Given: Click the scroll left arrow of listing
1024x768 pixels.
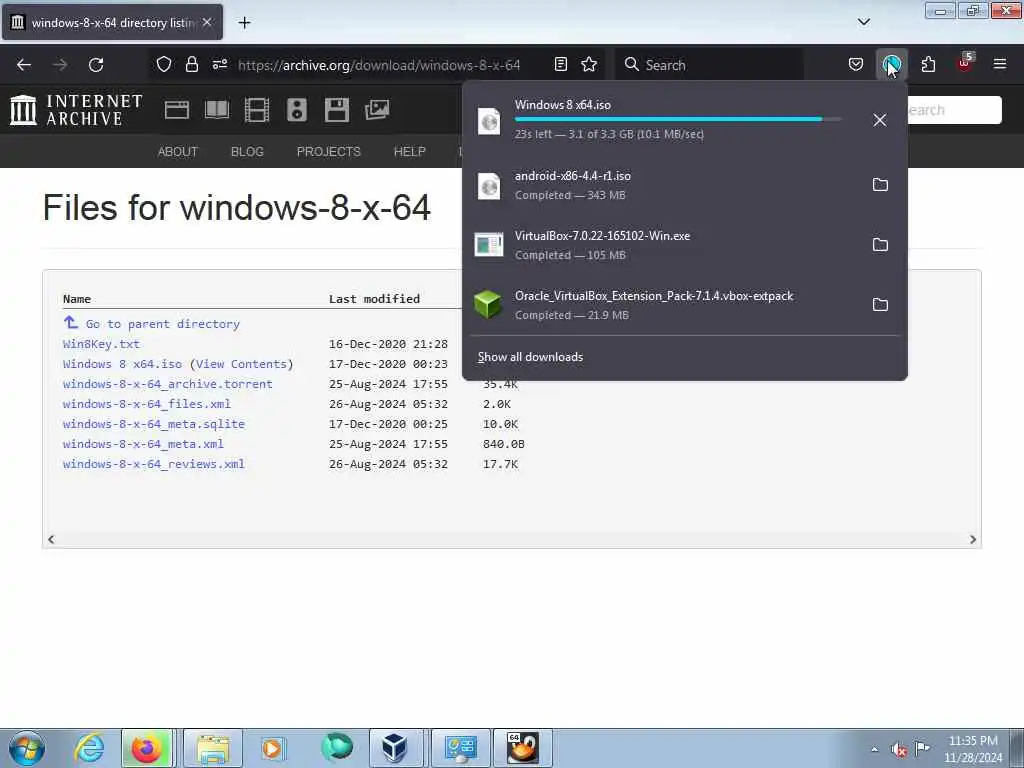Looking at the screenshot, I should coord(51,539).
